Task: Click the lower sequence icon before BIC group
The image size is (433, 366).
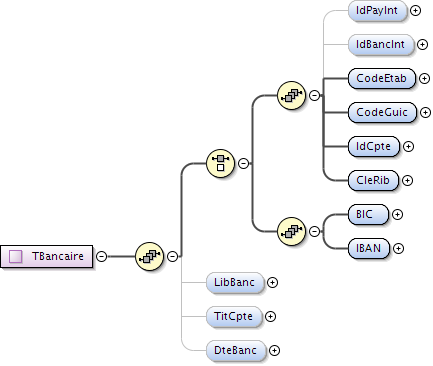Action: (292, 231)
